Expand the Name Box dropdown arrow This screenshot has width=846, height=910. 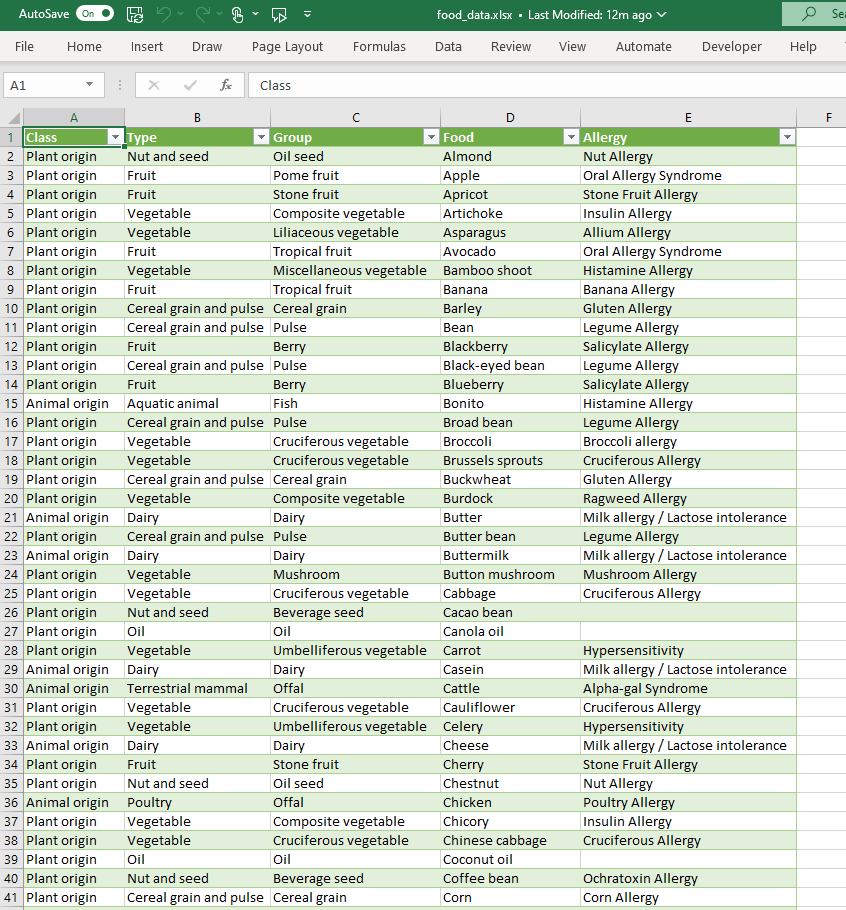(x=90, y=85)
